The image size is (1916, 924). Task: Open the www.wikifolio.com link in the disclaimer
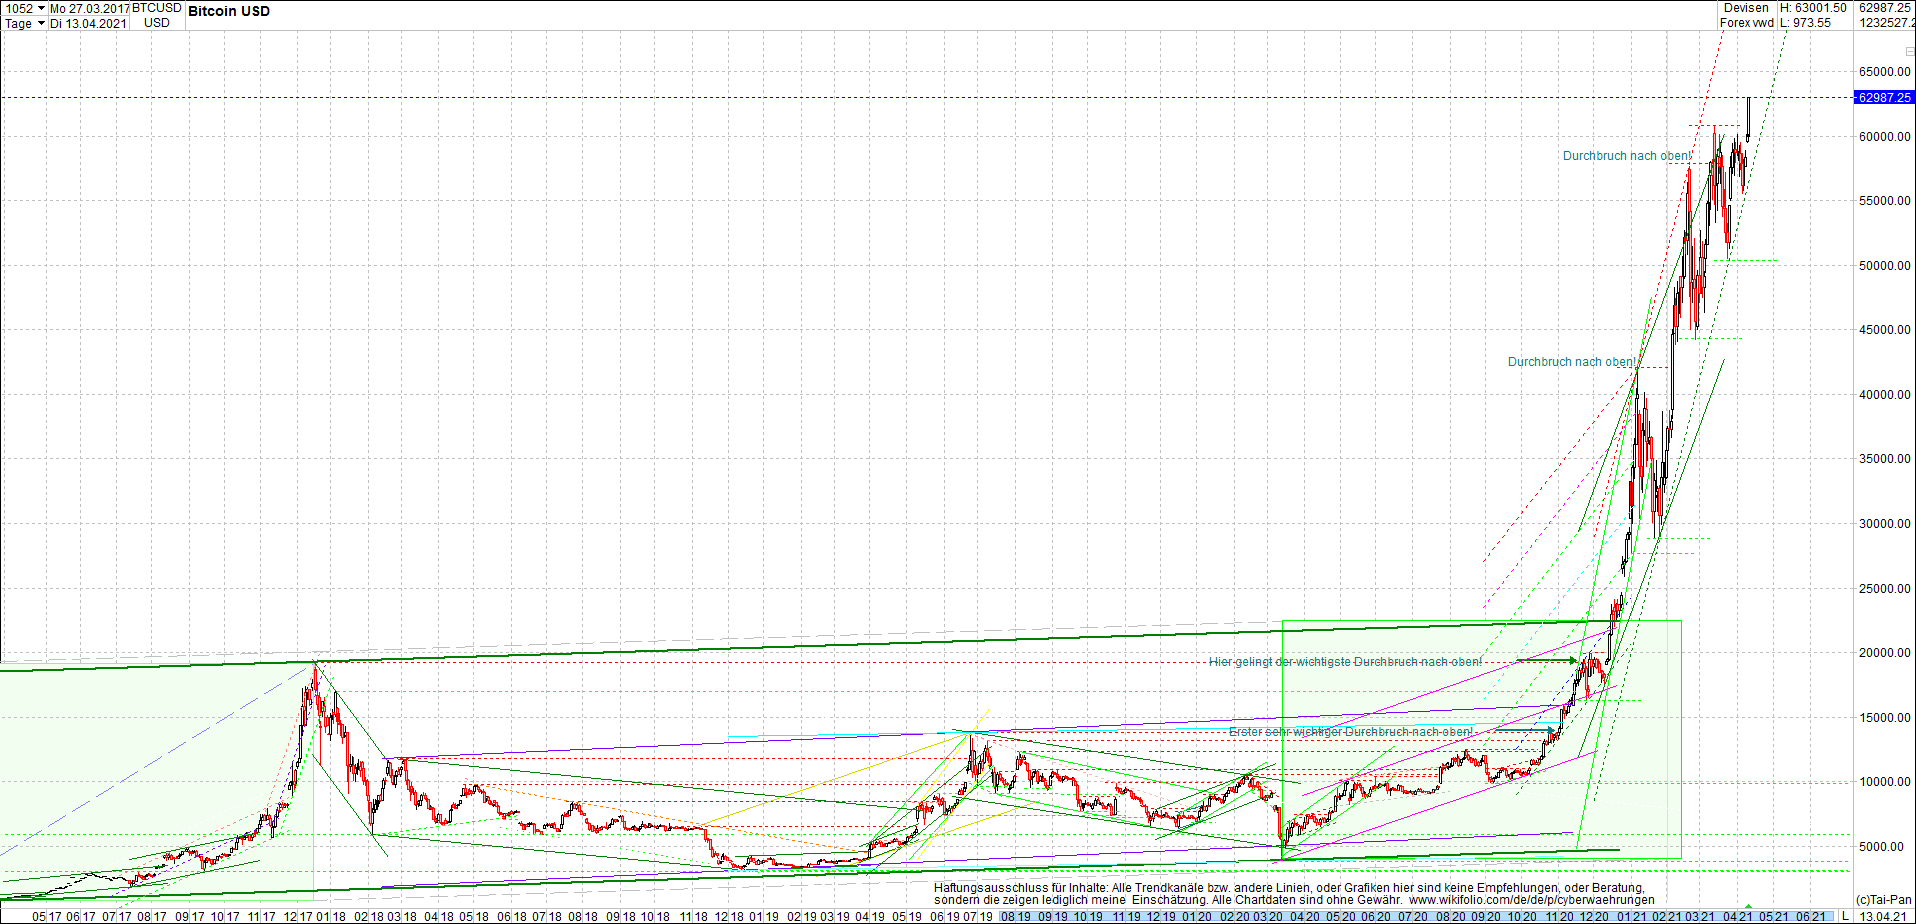pos(1532,900)
